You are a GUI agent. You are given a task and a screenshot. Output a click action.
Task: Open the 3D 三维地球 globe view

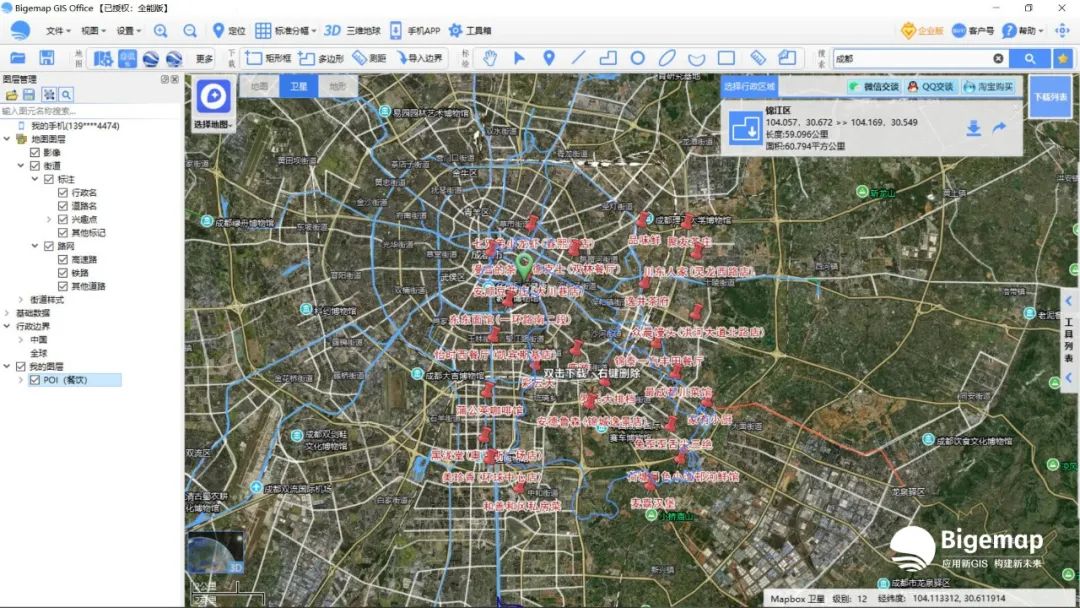pyautogui.click(x=352, y=30)
